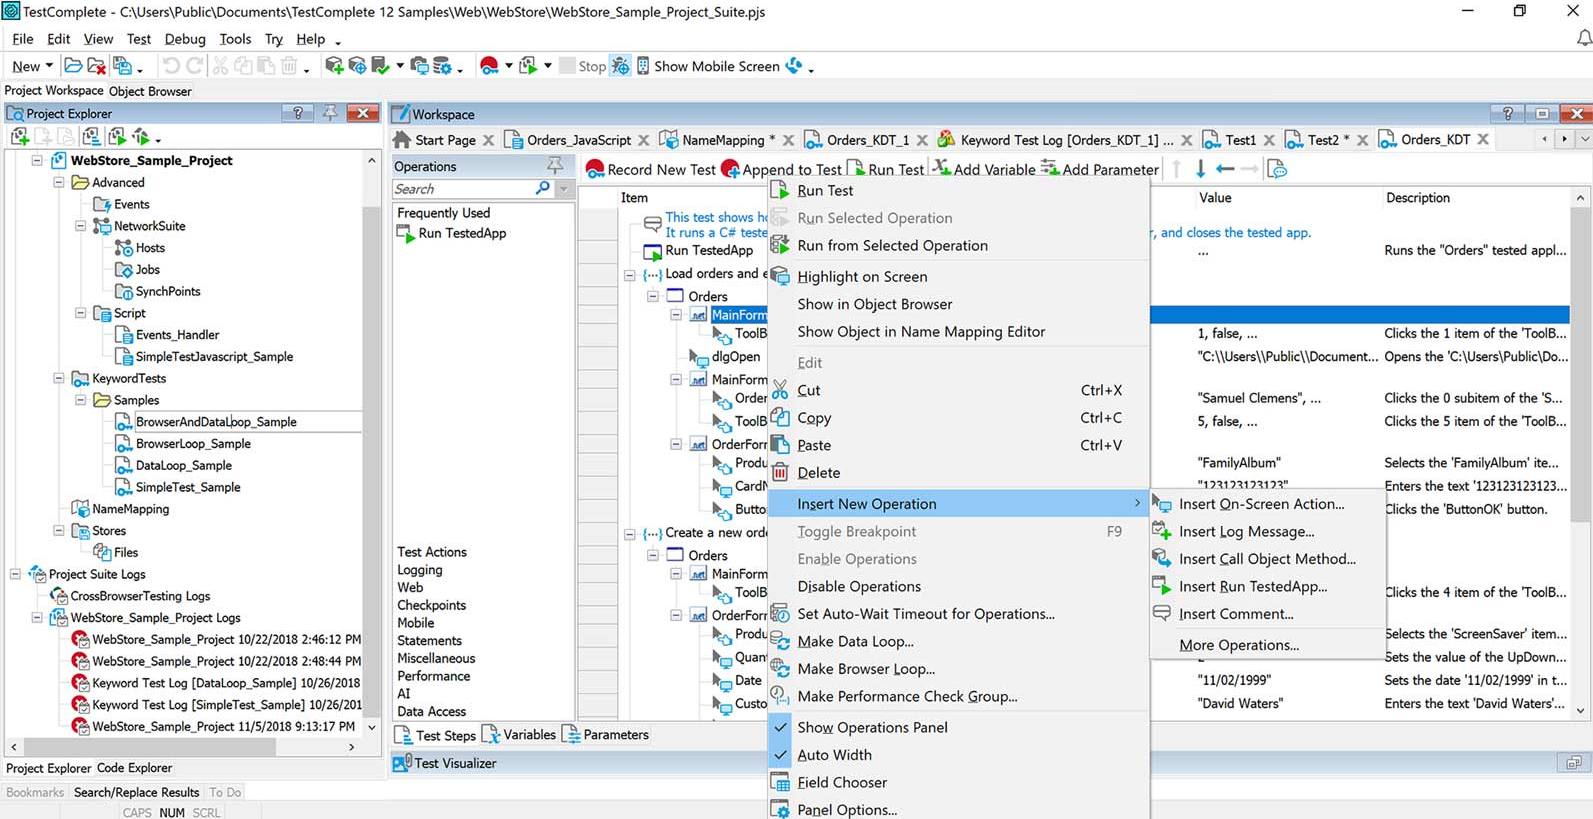
Task: Toggle Auto Width option
Action: (x=834, y=755)
